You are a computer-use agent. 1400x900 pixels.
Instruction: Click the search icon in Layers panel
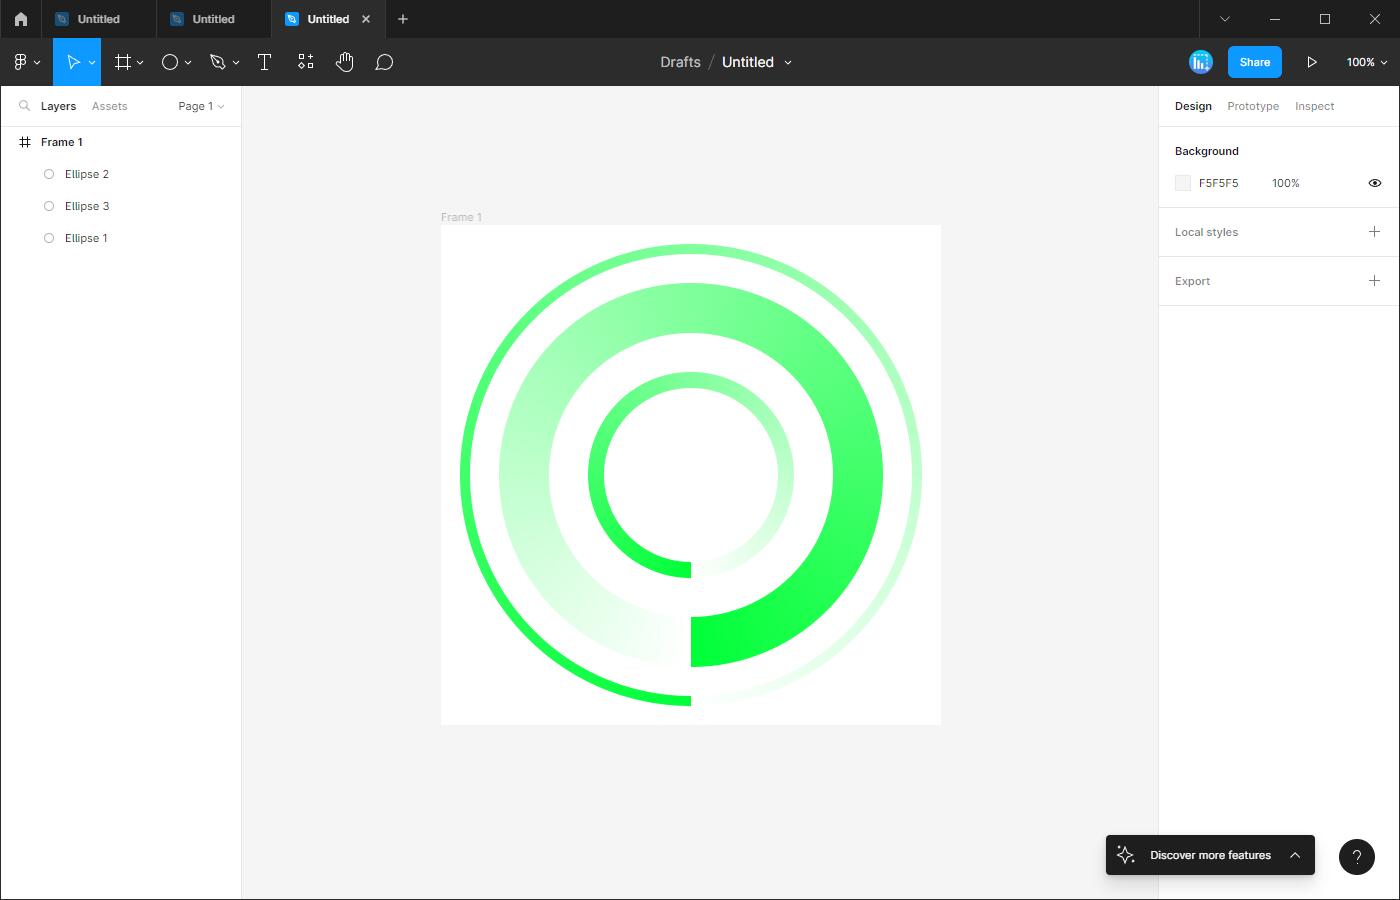pyautogui.click(x=25, y=106)
